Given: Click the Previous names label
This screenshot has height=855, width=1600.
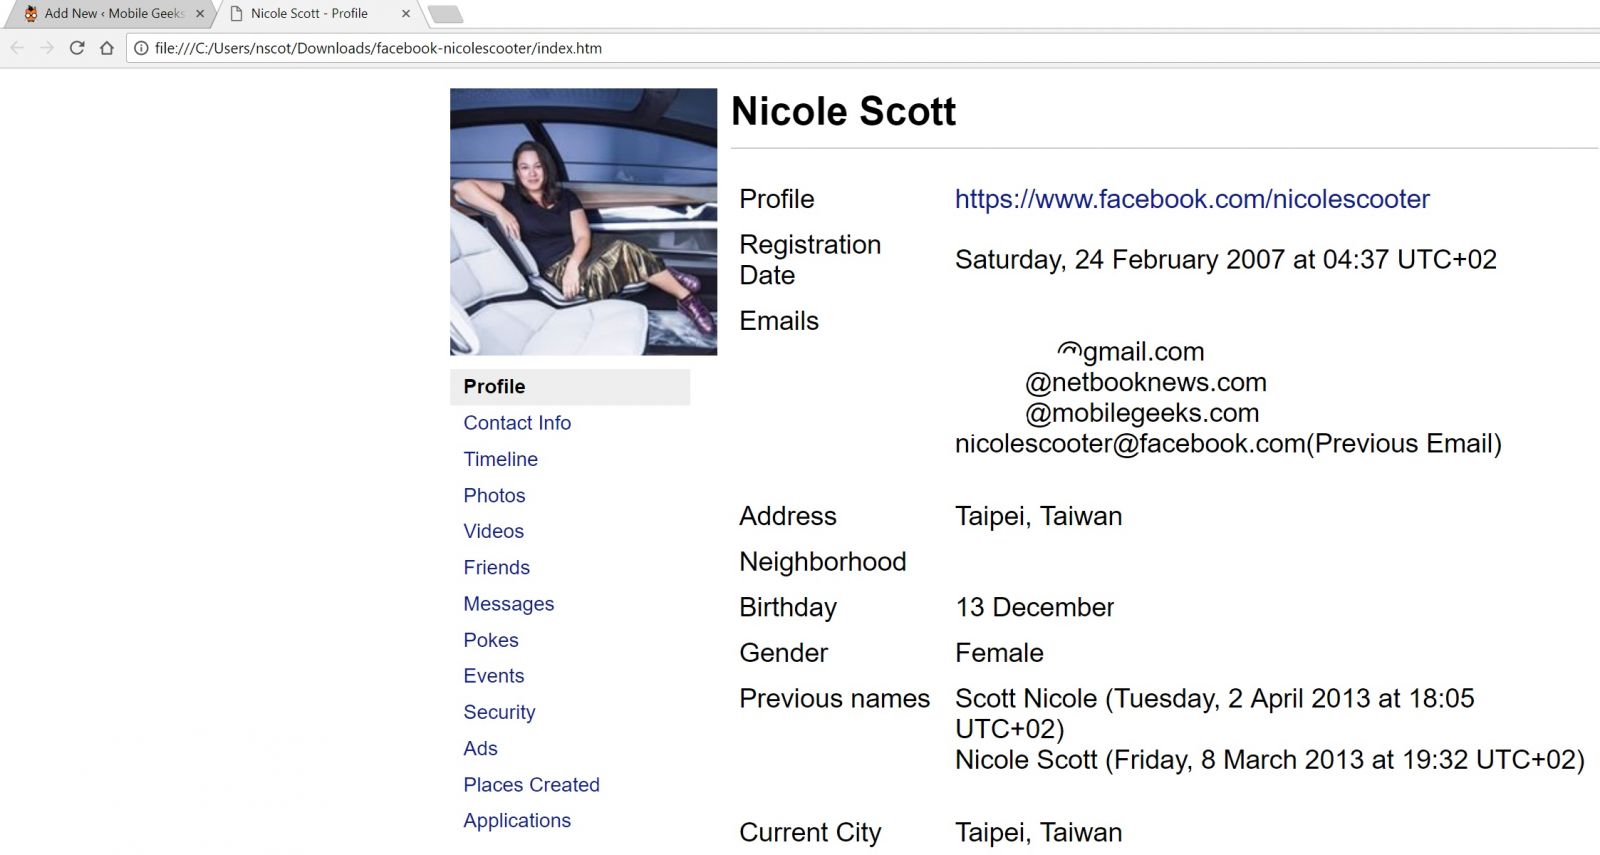Looking at the screenshot, I should pyautogui.click(x=834, y=698).
